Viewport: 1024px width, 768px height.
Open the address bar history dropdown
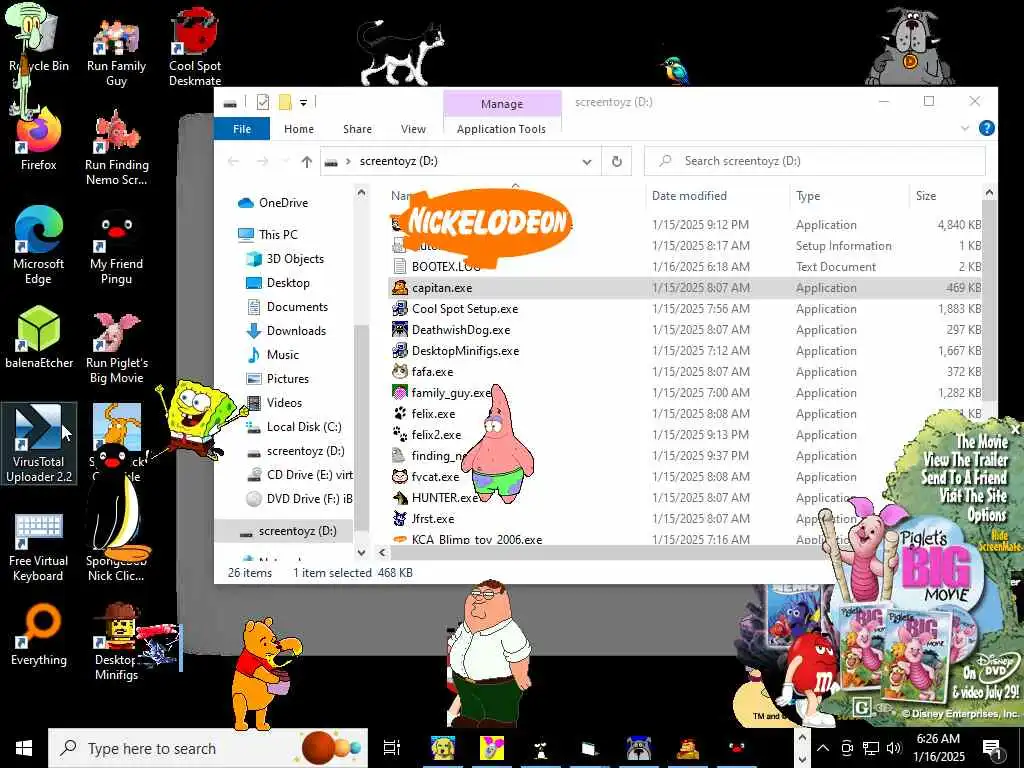(586, 161)
